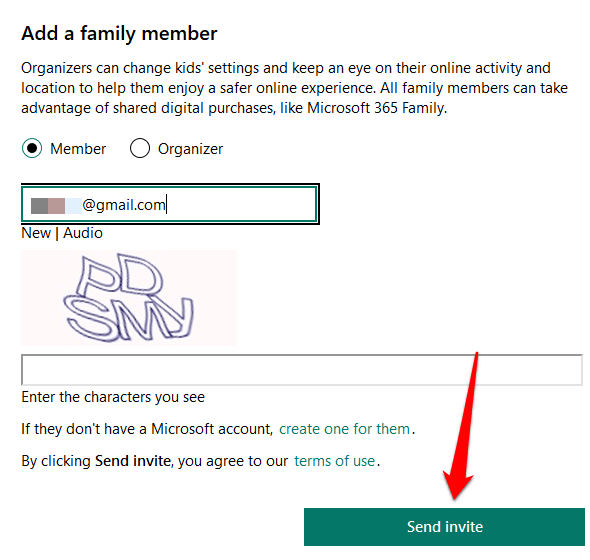The image size is (590, 560).
Task: Focus the email address input field
Action: [170, 204]
